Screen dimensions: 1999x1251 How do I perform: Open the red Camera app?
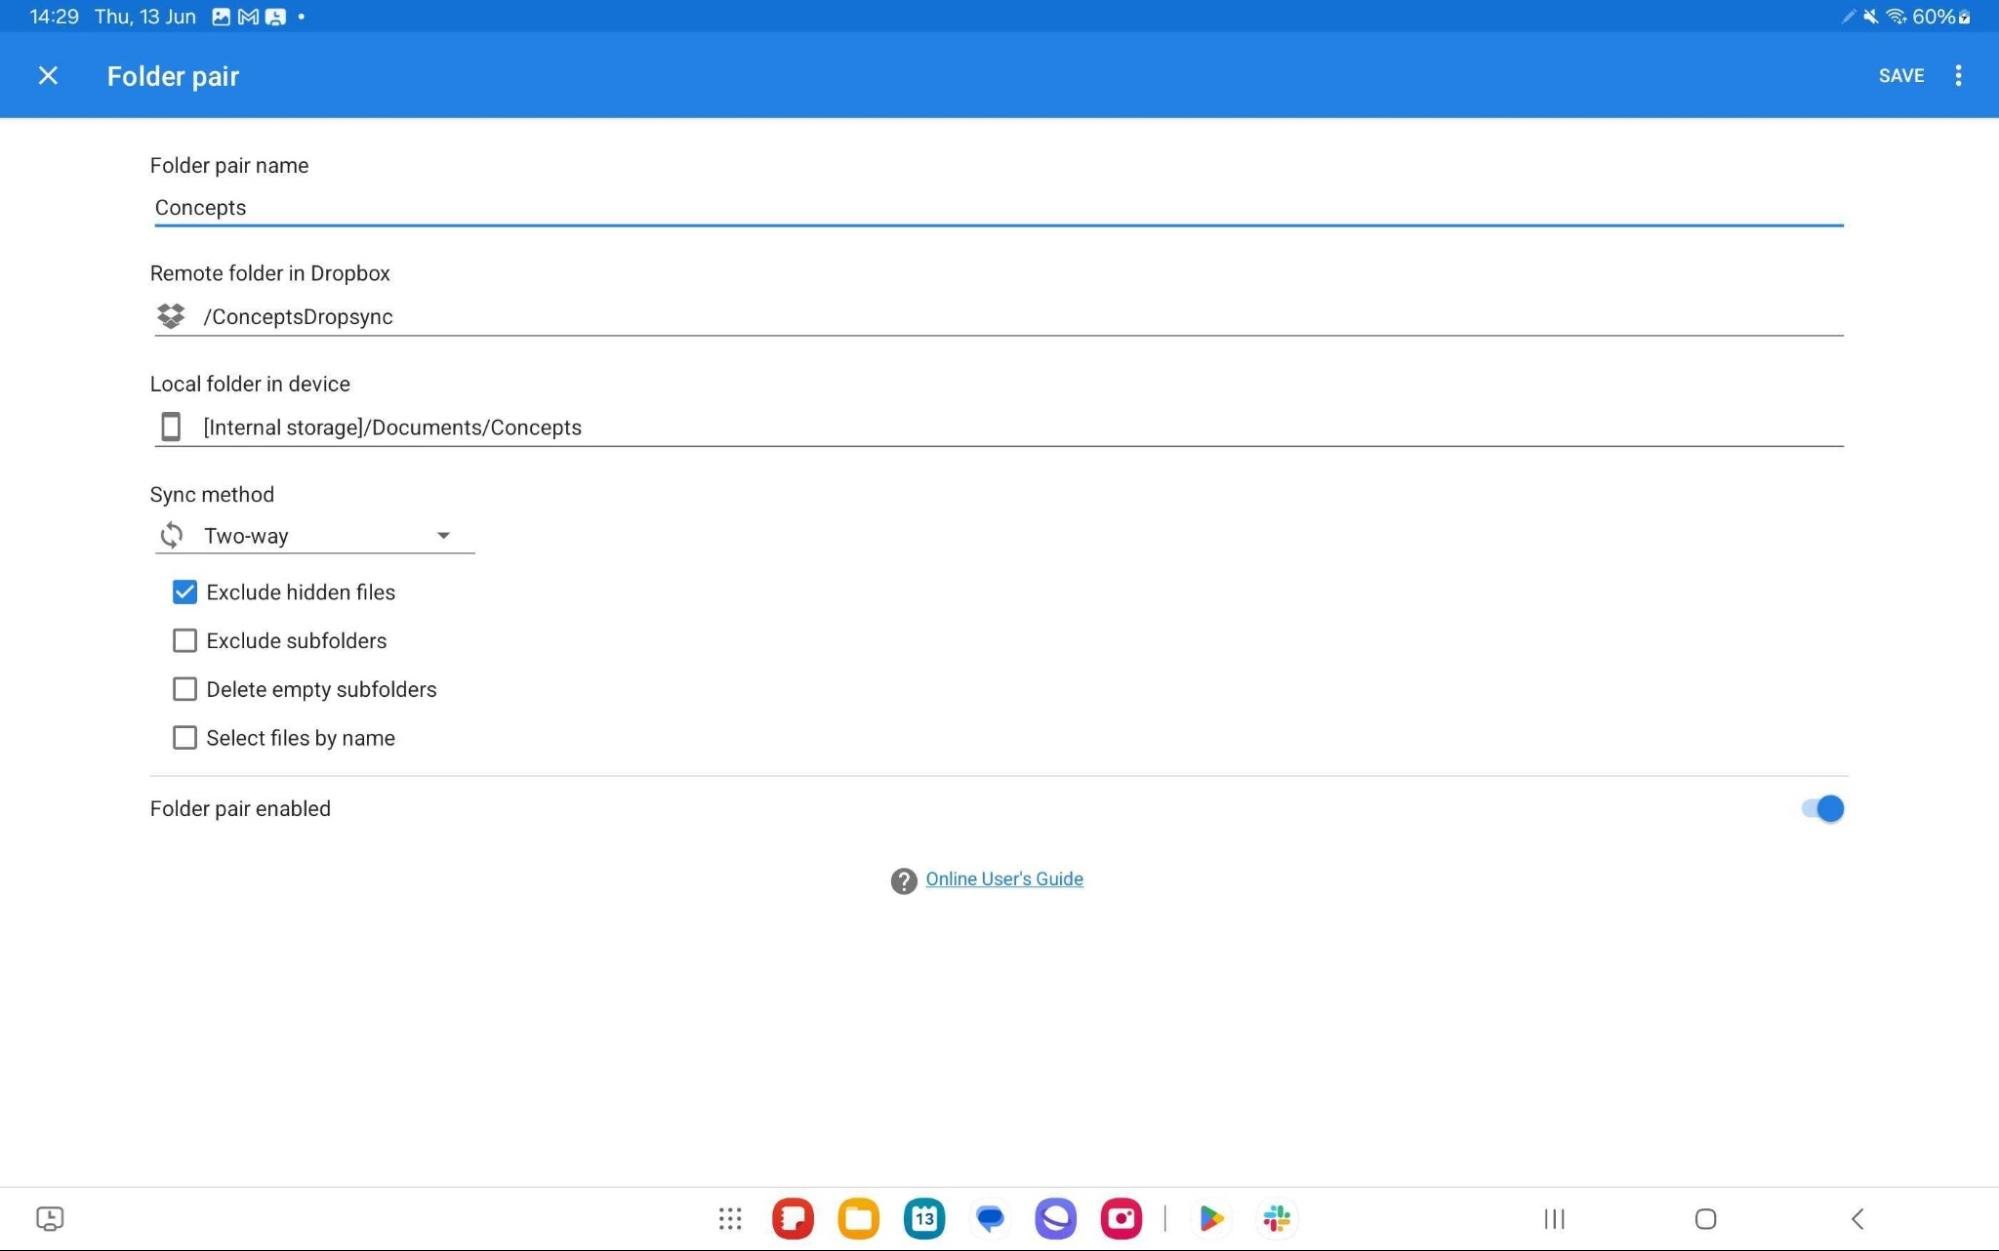(x=1121, y=1218)
